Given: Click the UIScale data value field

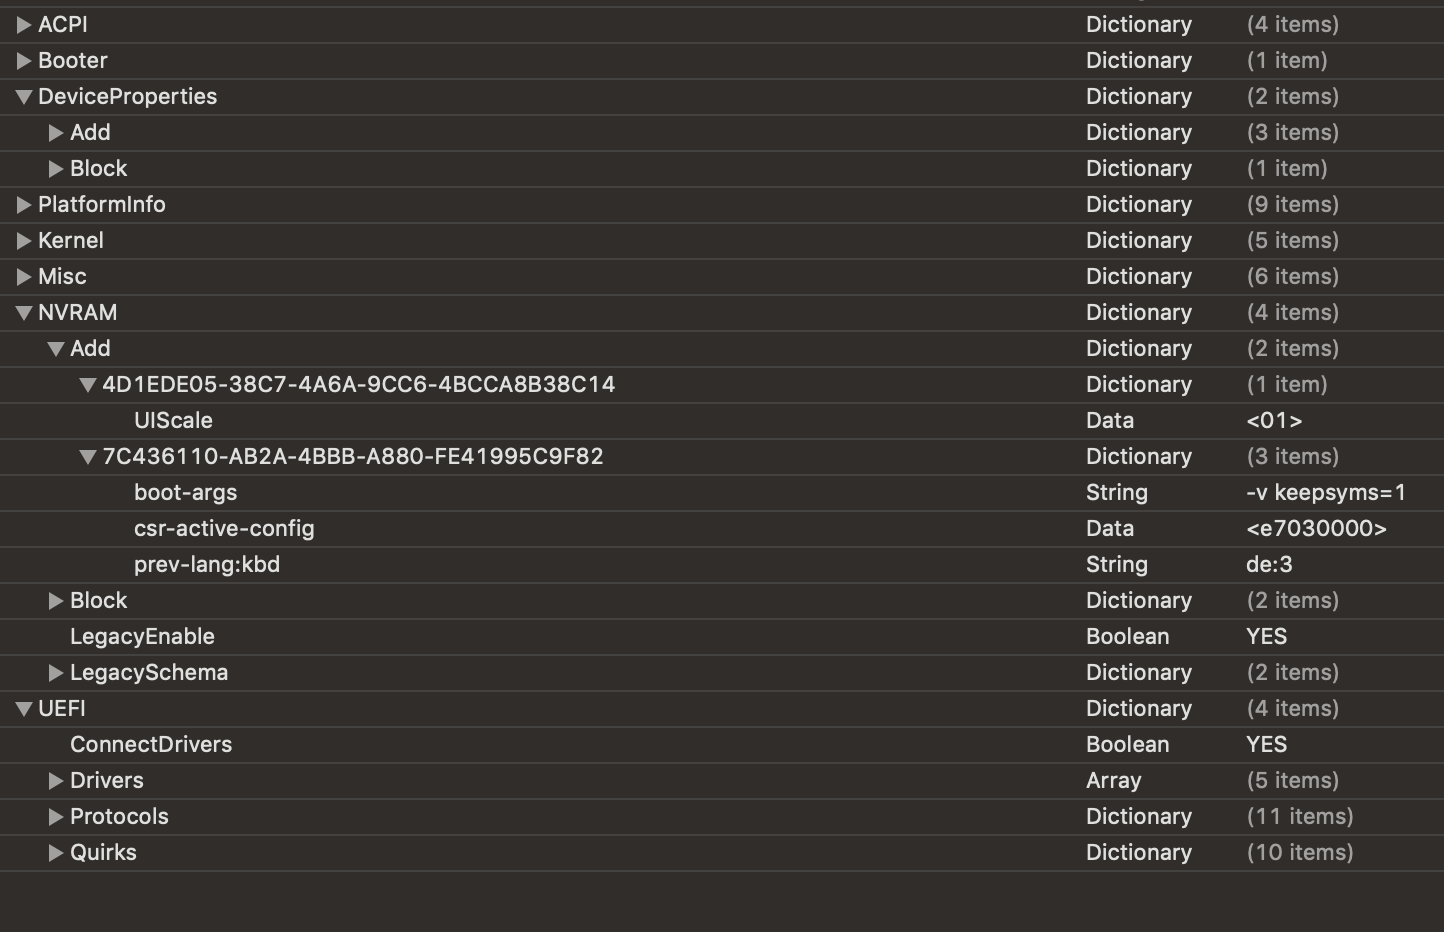Looking at the screenshot, I should pyautogui.click(x=1274, y=421).
